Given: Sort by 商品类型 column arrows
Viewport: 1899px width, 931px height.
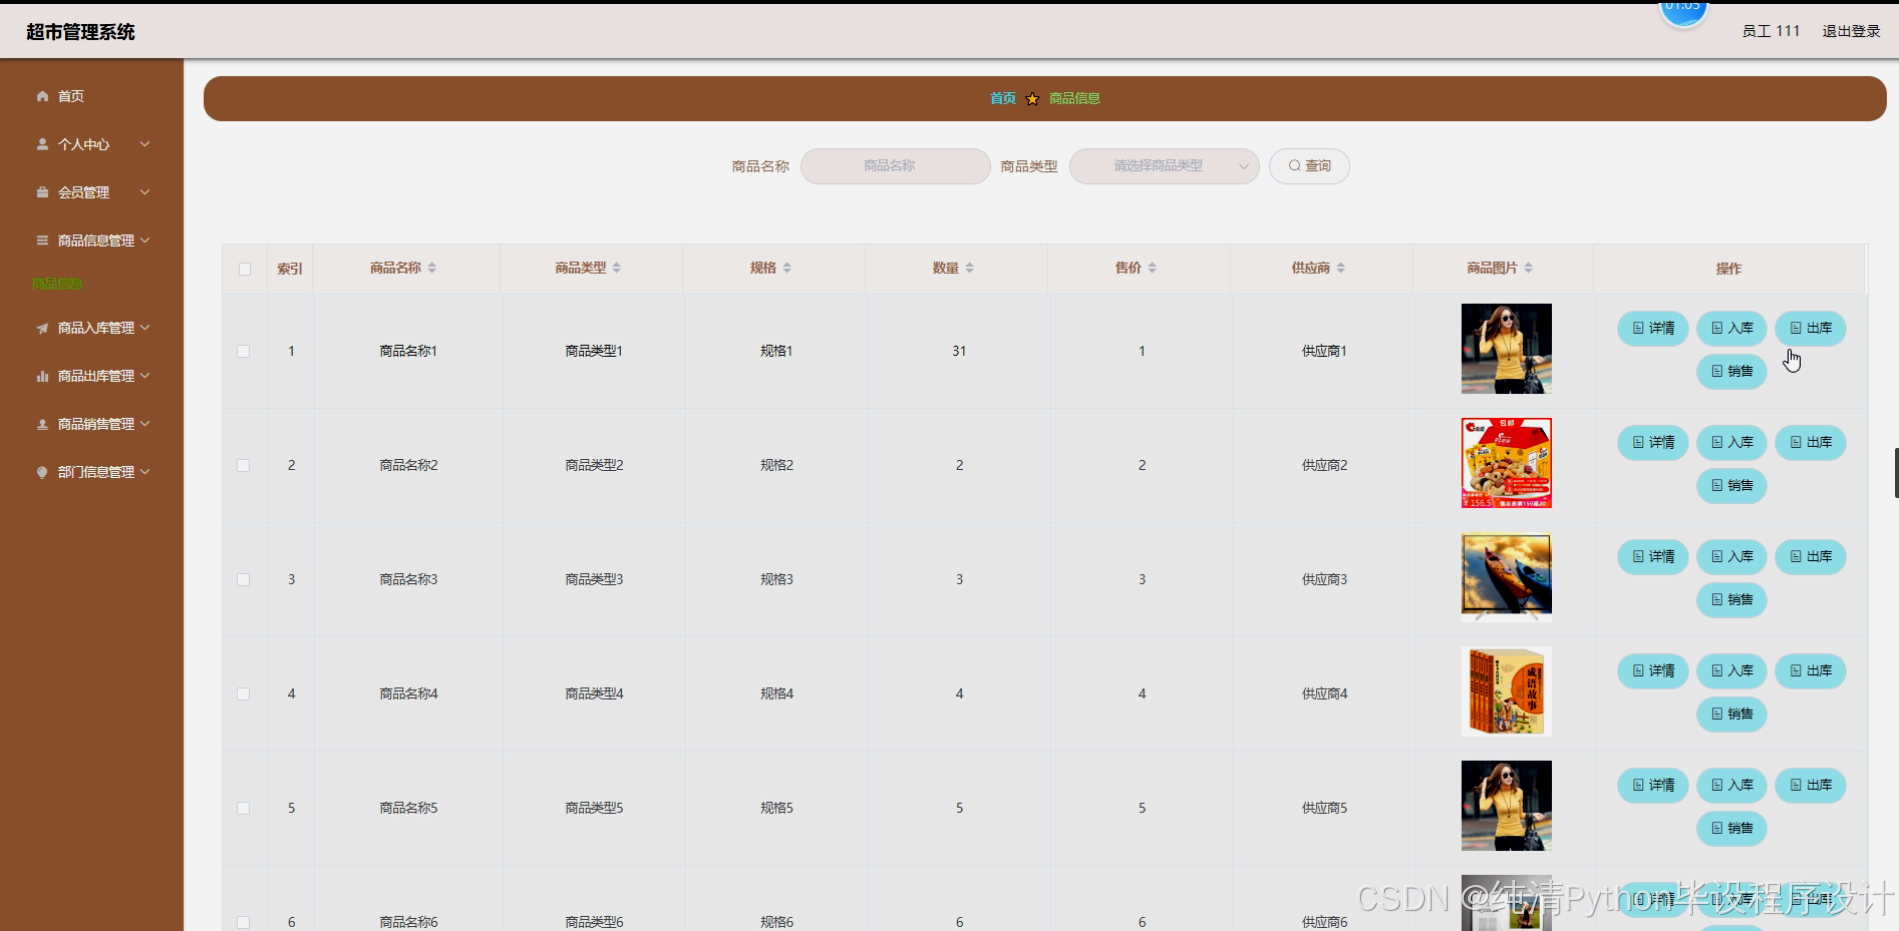Looking at the screenshot, I should [x=617, y=268].
